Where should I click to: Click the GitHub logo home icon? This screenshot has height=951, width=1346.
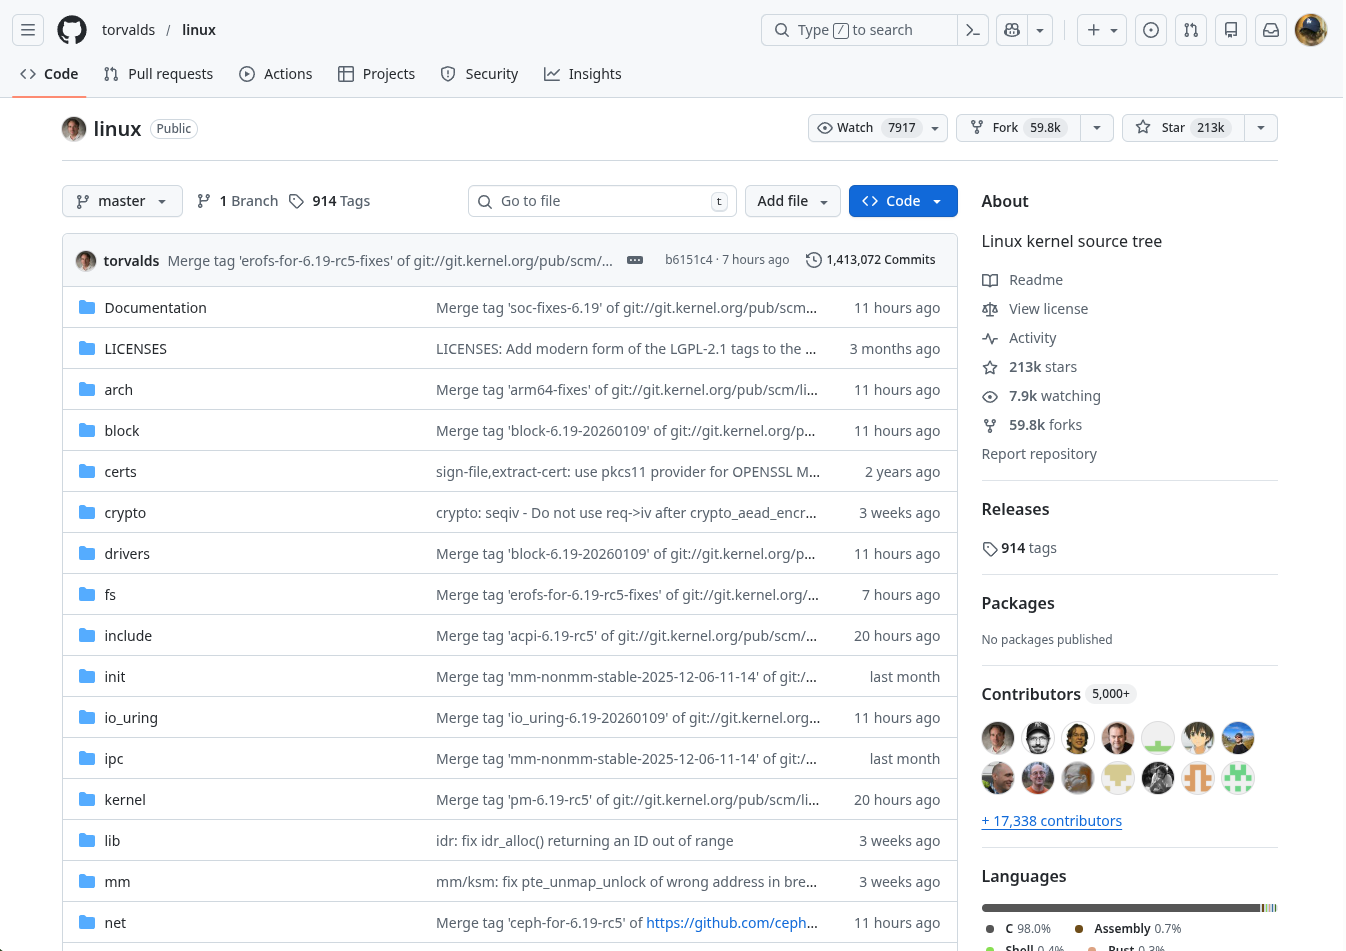point(72,30)
